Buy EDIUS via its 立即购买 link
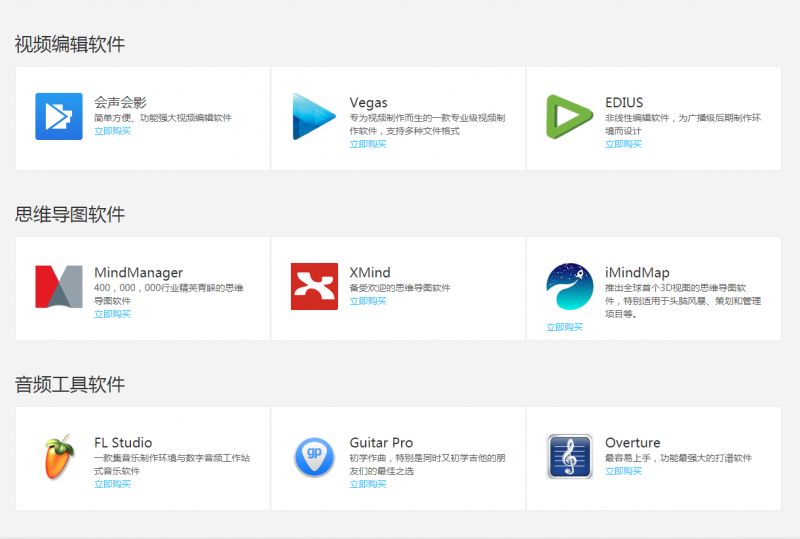The width and height of the screenshot is (800, 539). [623, 144]
